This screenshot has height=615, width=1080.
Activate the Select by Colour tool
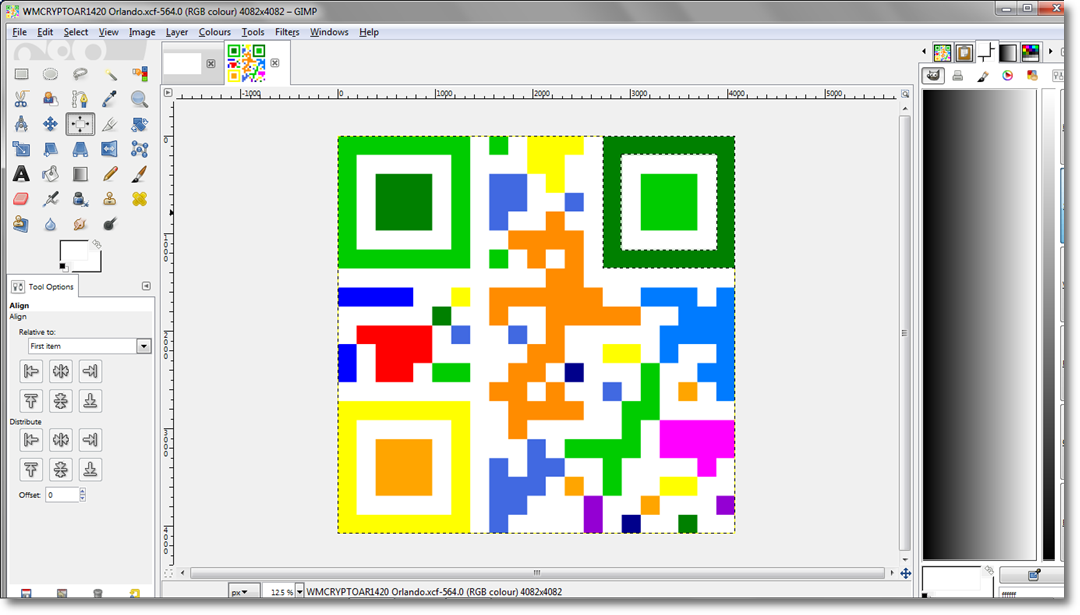139,74
